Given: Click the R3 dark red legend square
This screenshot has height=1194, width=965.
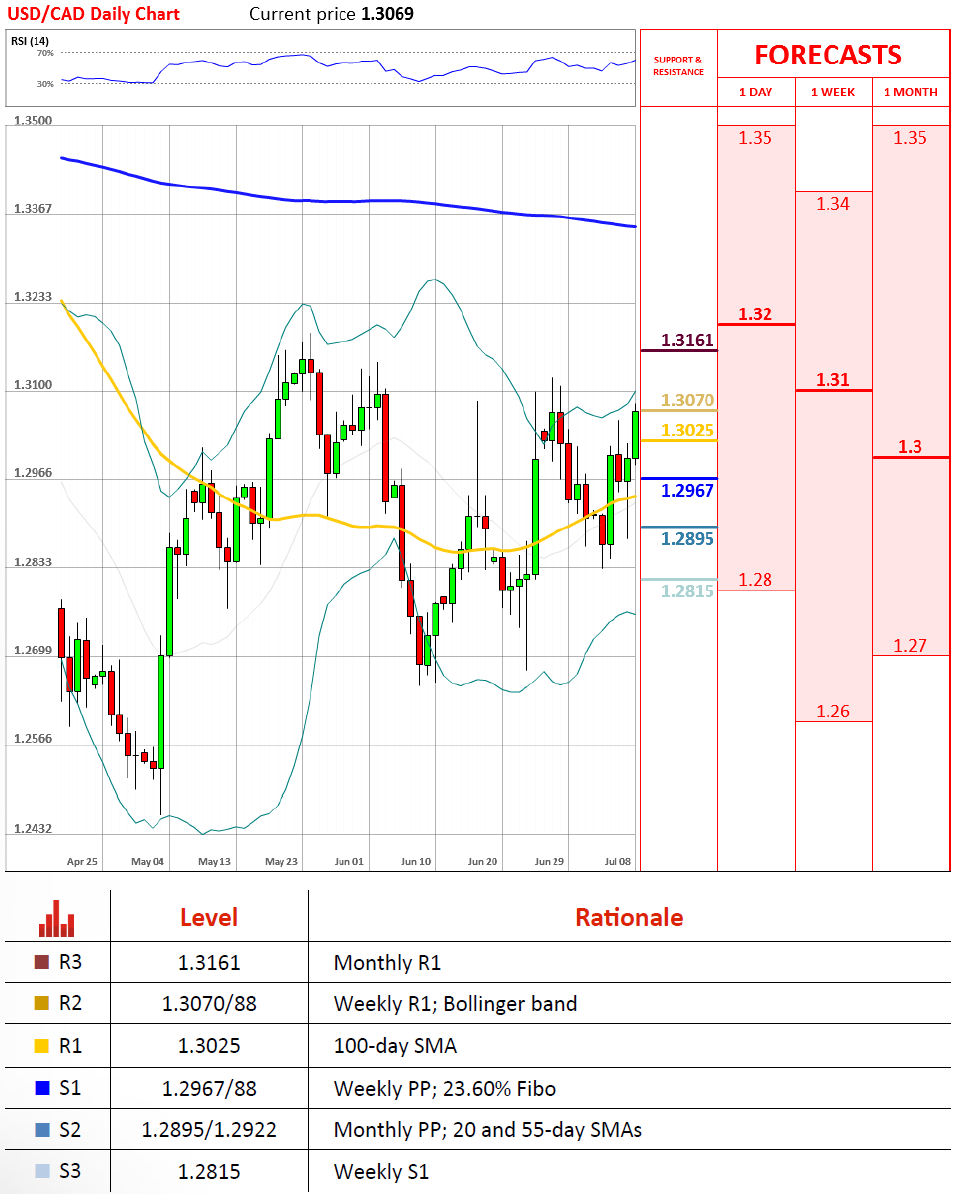Looking at the screenshot, I should click(42, 963).
